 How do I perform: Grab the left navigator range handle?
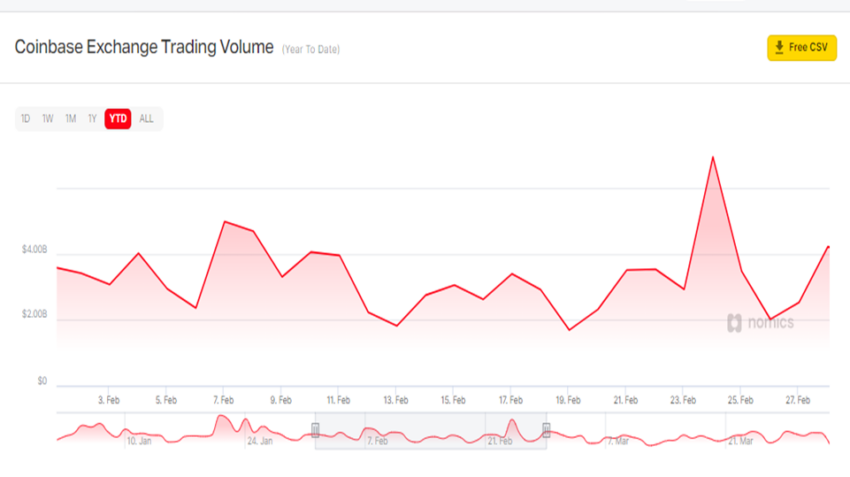click(315, 430)
